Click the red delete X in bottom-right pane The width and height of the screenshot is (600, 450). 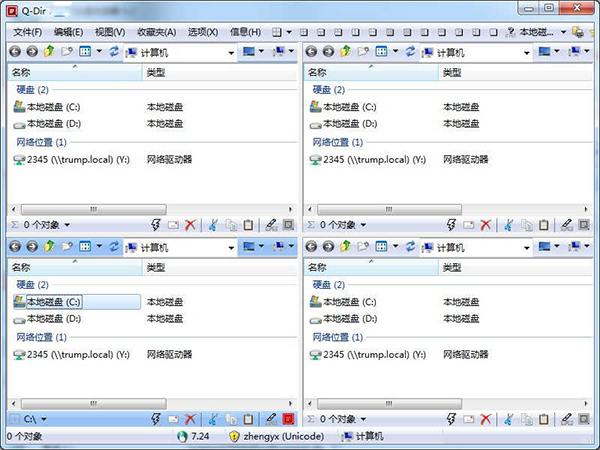486,419
